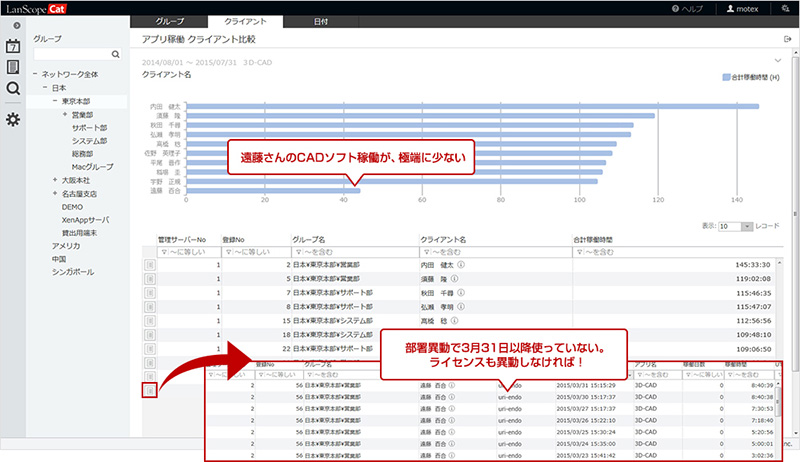The image size is (800, 462).
Task: Click the LanScope Cat logo
Action: coord(36,9)
